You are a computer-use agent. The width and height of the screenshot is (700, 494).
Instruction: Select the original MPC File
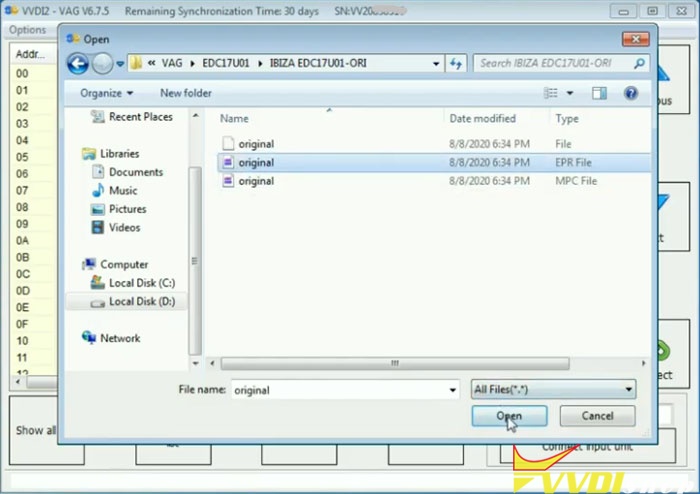(x=433, y=181)
